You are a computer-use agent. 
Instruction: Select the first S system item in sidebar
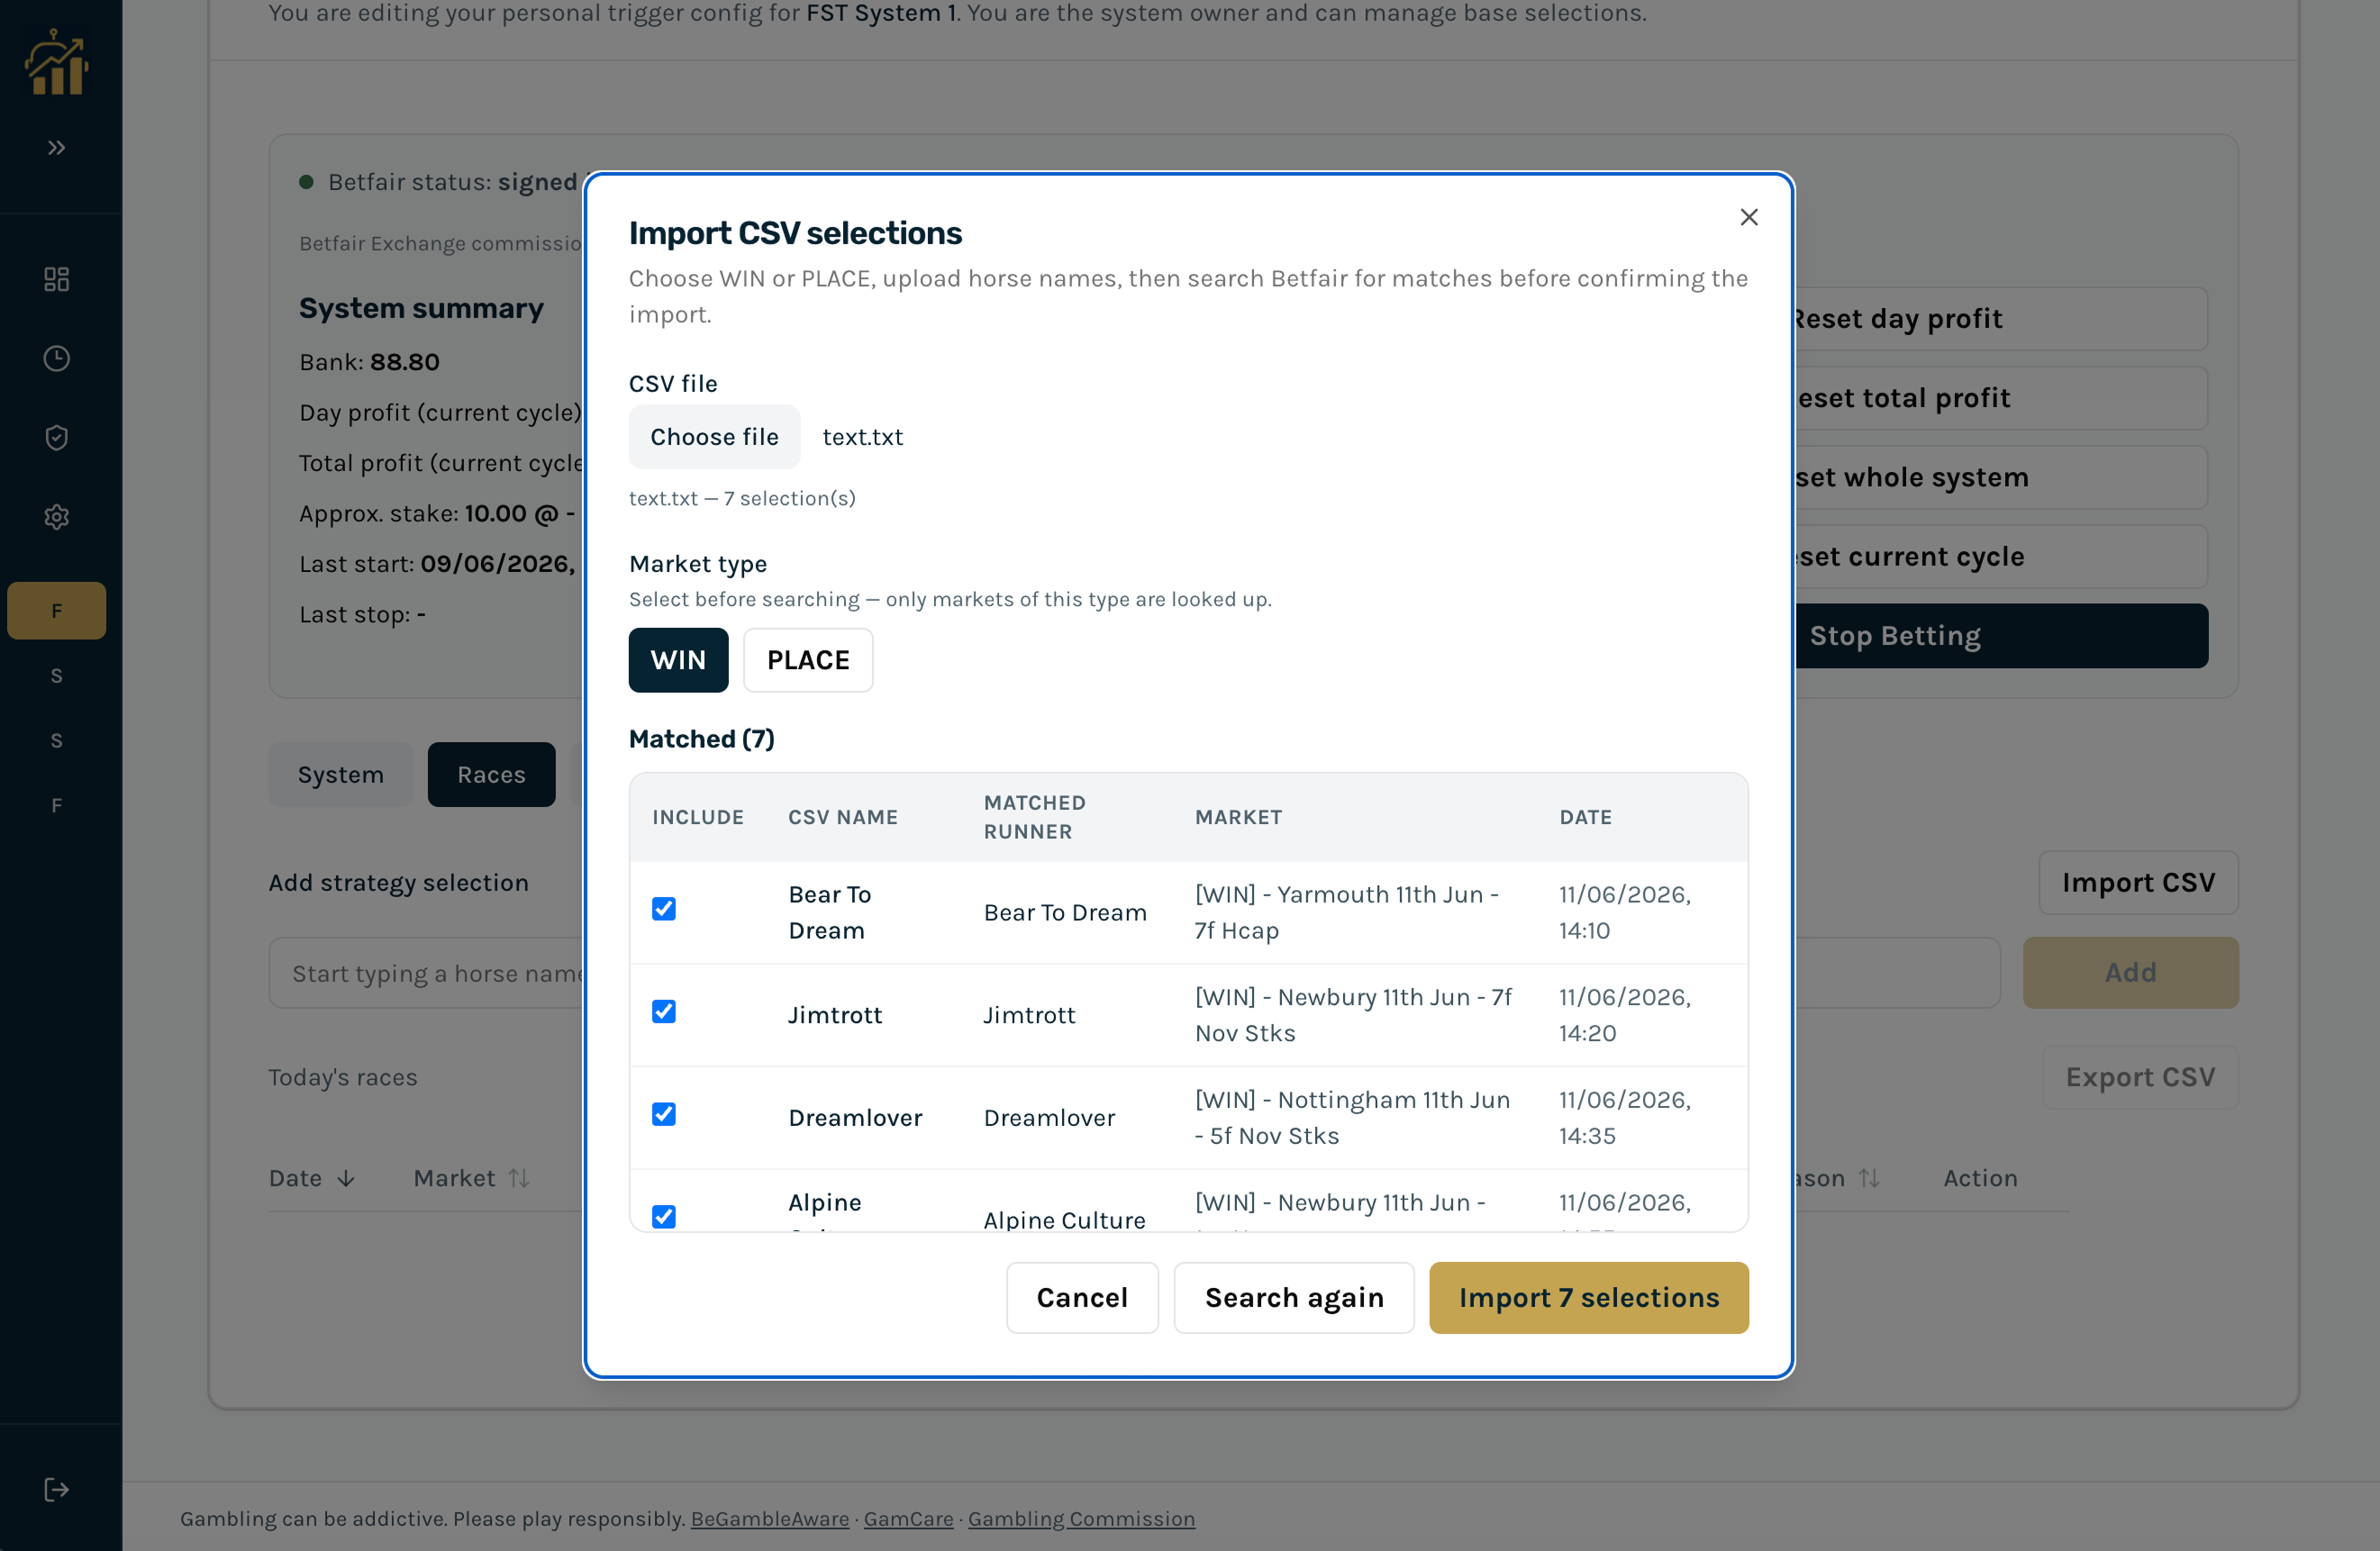[57, 676]
